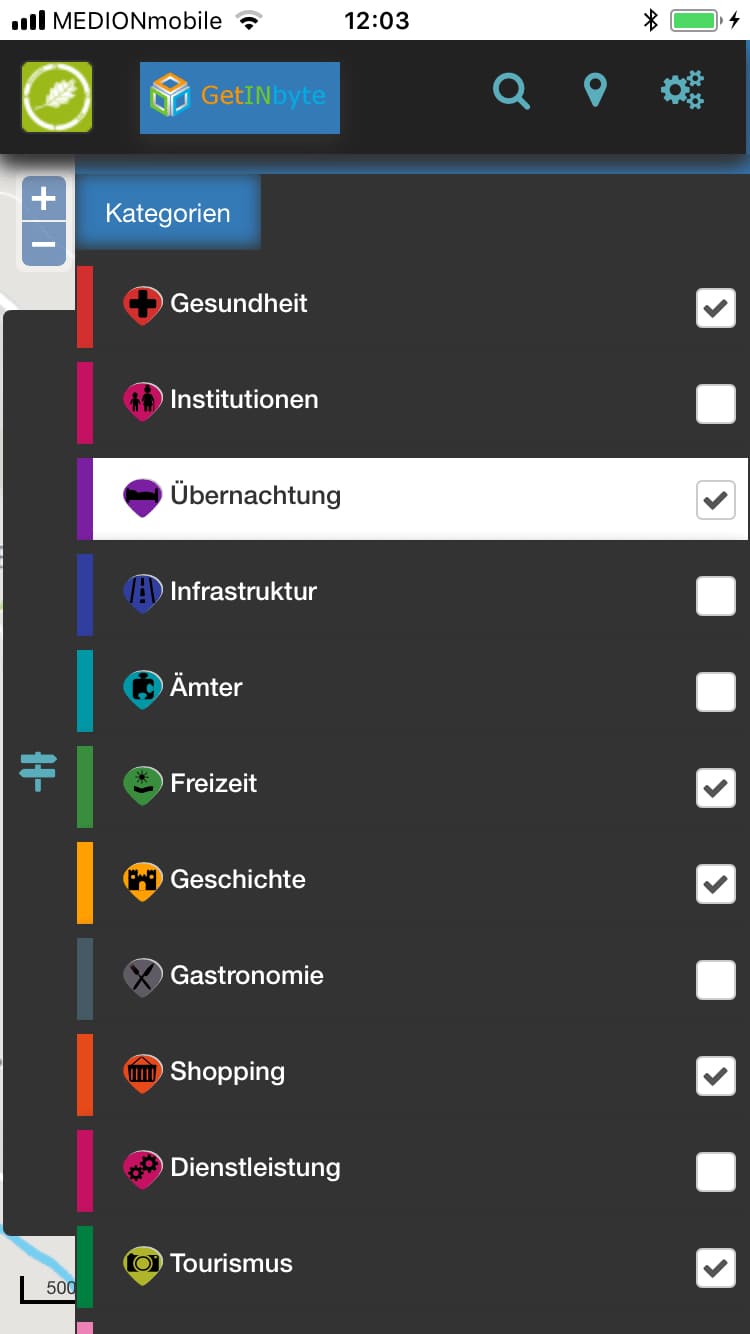Screen dimensions: 750x1334
Task: Click the Tourismus camera icon
Action: click(142, 1264)
